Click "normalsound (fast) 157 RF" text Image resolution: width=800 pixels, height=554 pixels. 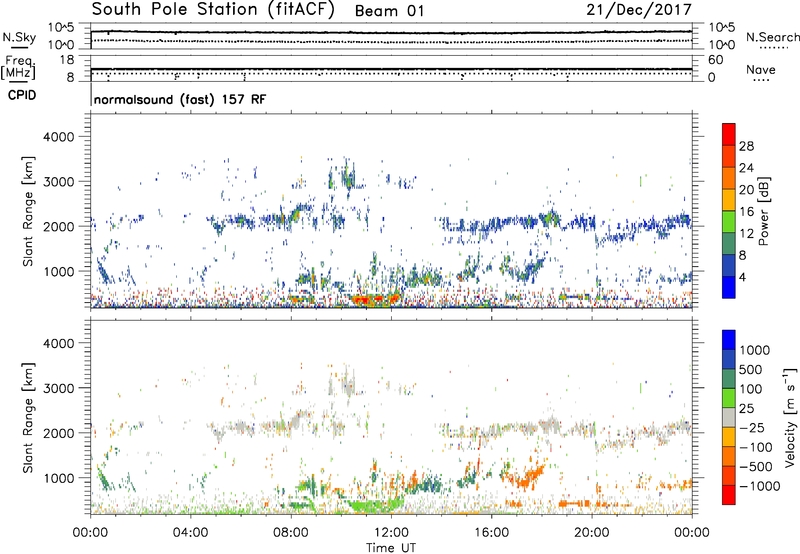180,99
